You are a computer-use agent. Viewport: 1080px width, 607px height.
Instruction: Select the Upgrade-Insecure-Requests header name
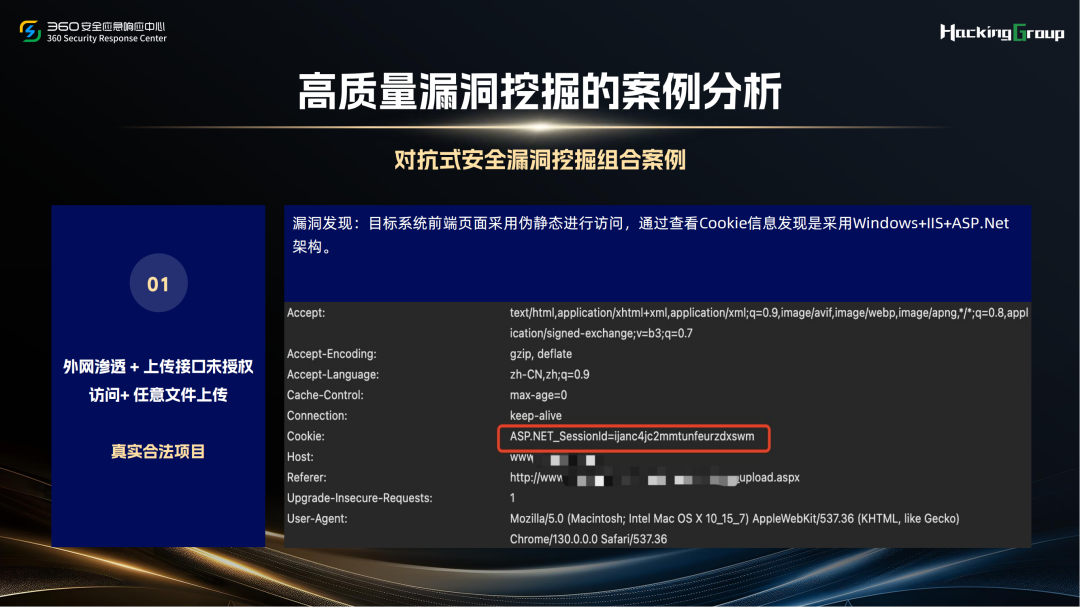click(359, 498)
